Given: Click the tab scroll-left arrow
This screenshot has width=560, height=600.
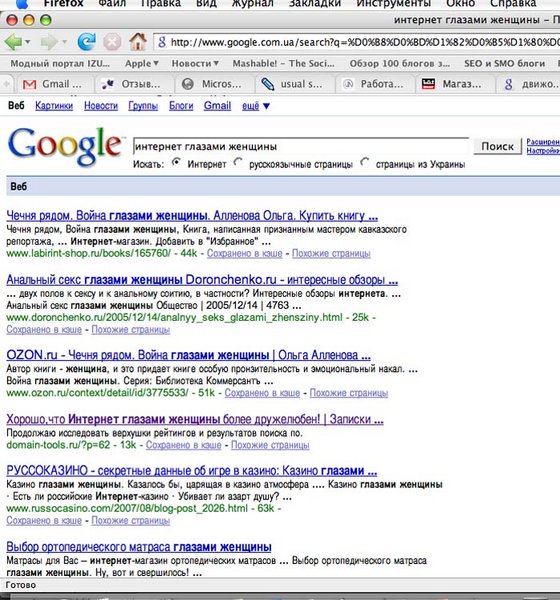Looking at the screenshot, I should tap(7, 84).
